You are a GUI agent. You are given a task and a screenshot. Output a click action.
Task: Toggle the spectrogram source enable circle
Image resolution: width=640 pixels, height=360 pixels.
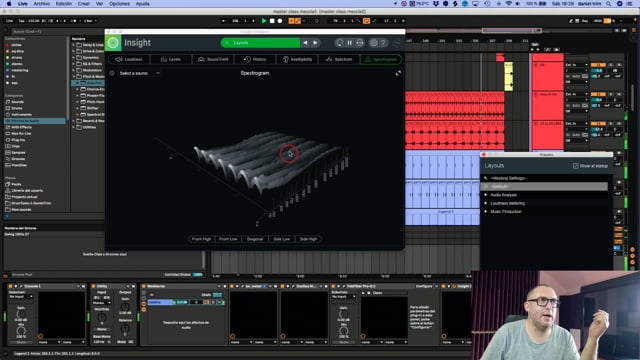(x=112, y=73)
